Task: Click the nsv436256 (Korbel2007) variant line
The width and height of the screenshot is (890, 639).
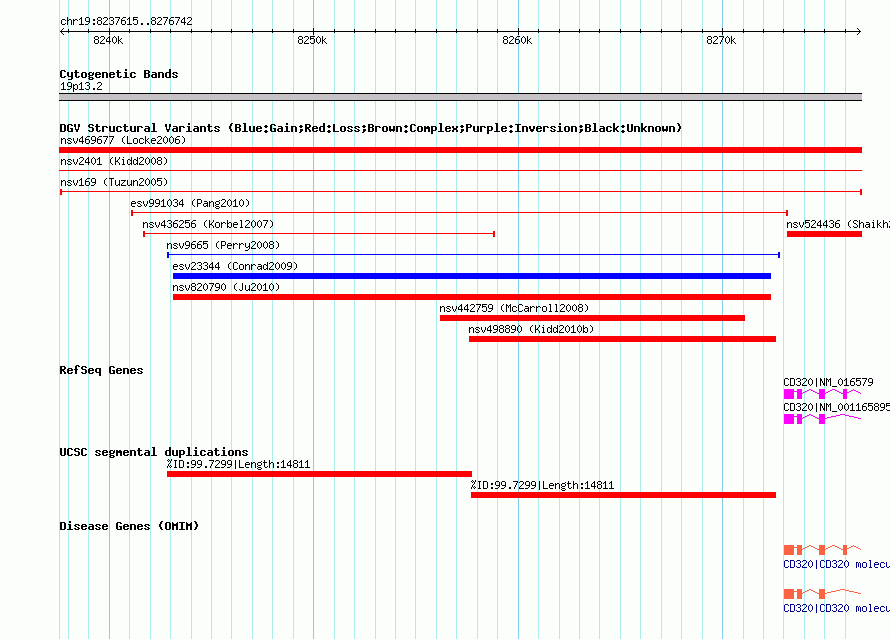Action: click(x=319, y=234)
